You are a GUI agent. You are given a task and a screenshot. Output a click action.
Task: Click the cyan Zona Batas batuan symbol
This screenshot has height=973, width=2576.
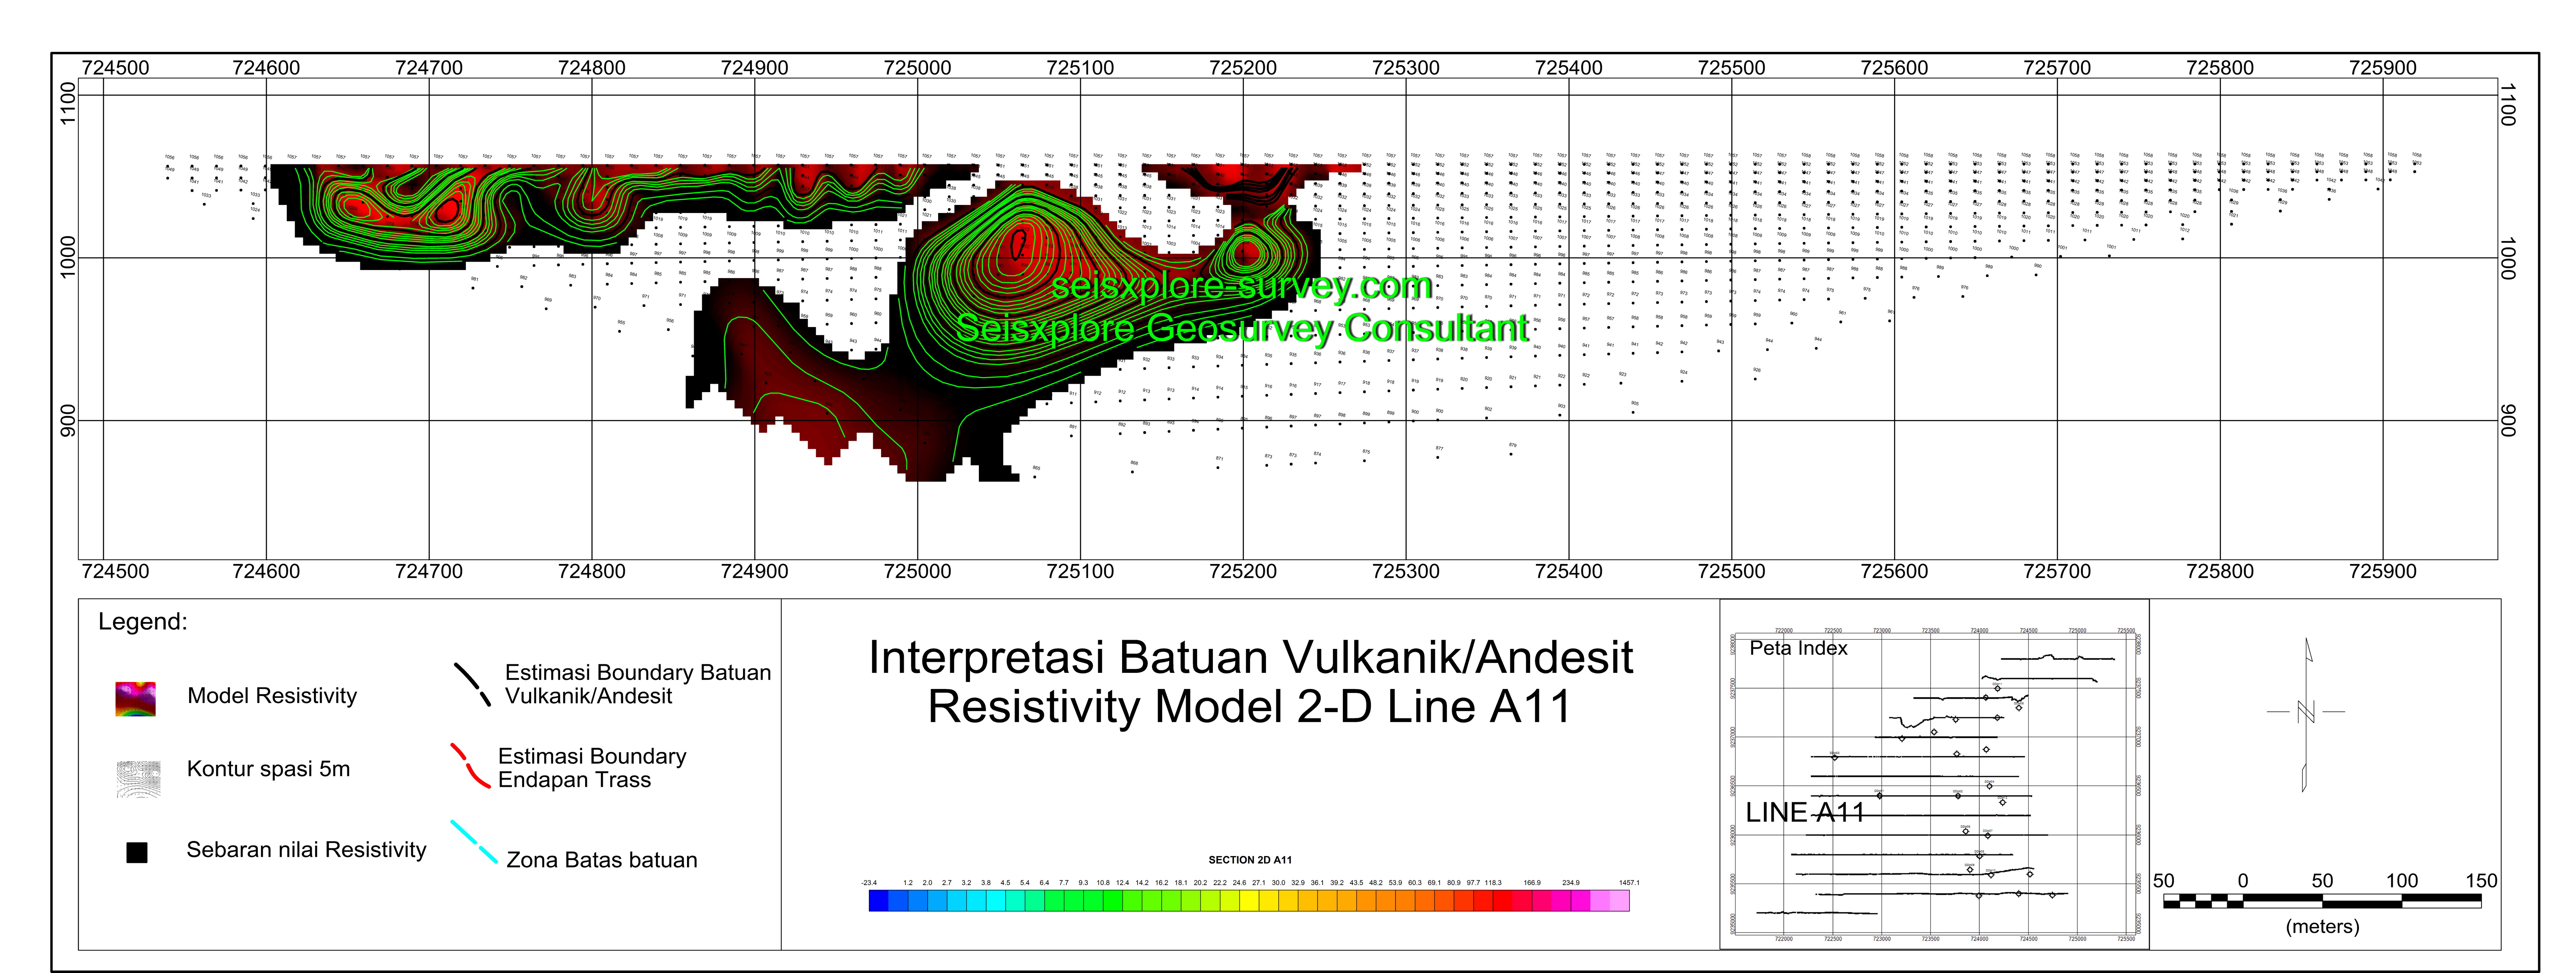pos(474,842)
